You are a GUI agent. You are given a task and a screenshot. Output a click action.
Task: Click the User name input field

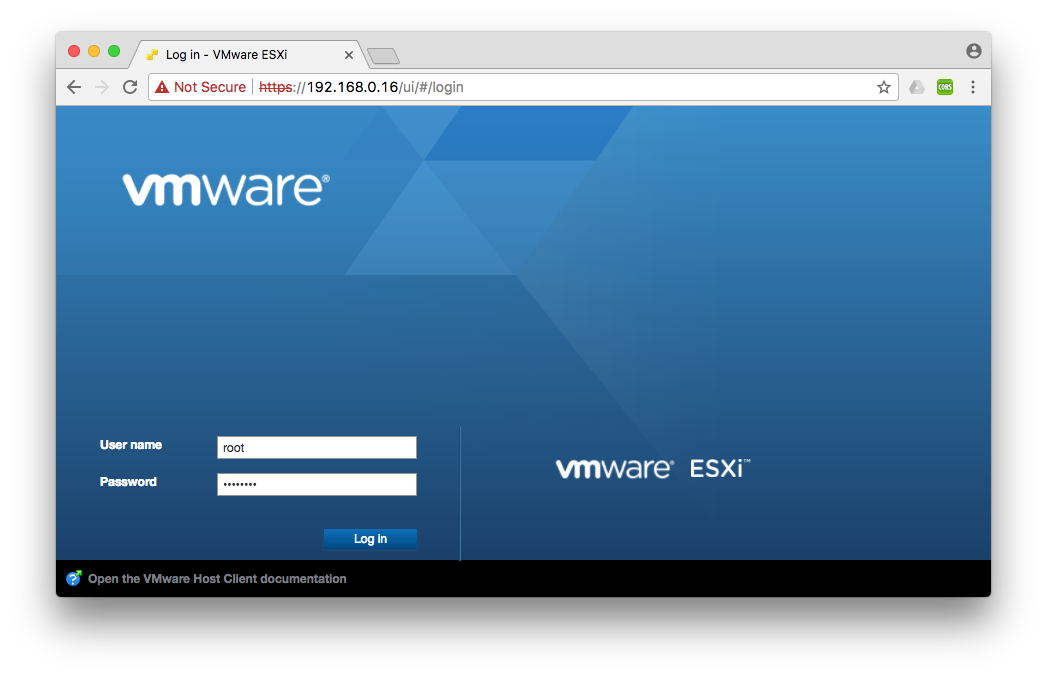coord(317,447)
